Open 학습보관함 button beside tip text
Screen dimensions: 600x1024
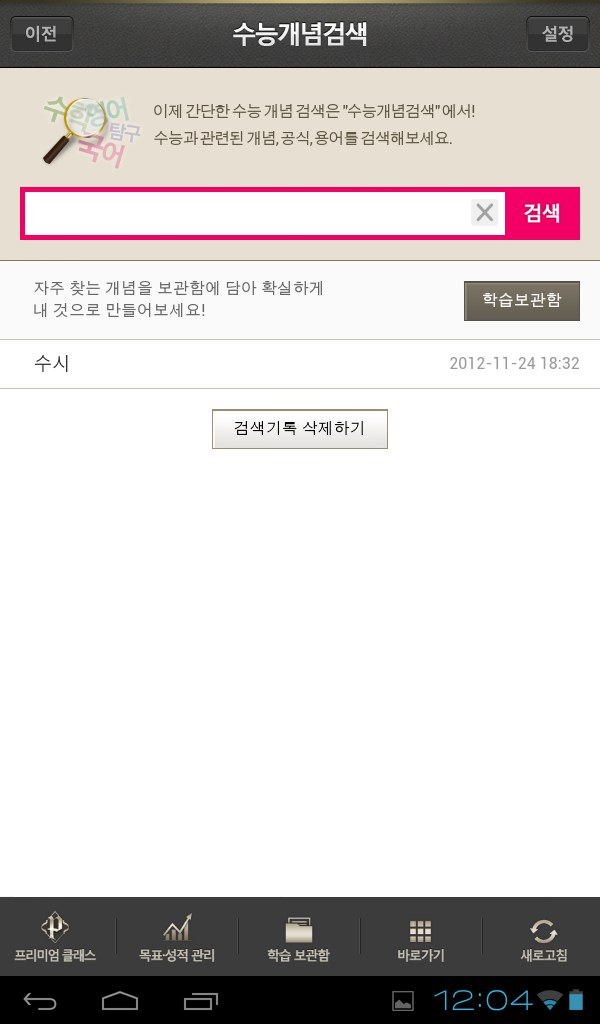pyautogui.click(x=522, y=300)
